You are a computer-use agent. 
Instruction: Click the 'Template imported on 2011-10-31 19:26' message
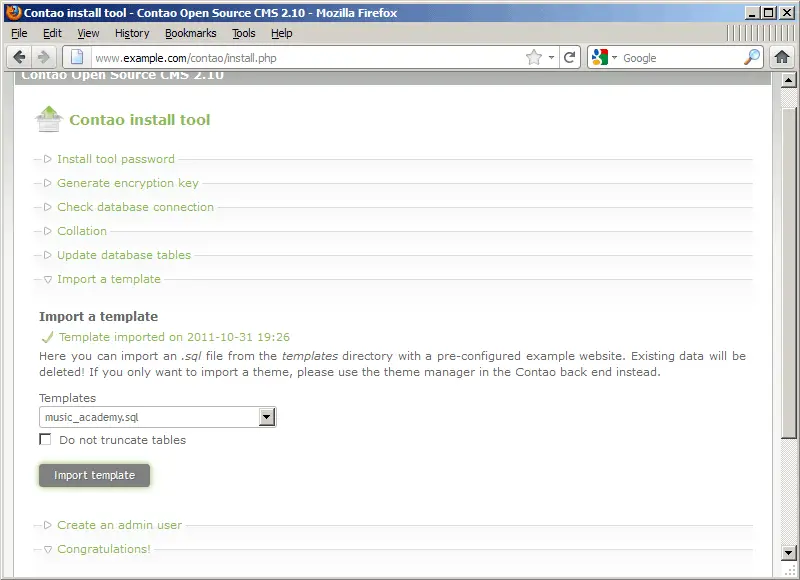click(174, 337)
